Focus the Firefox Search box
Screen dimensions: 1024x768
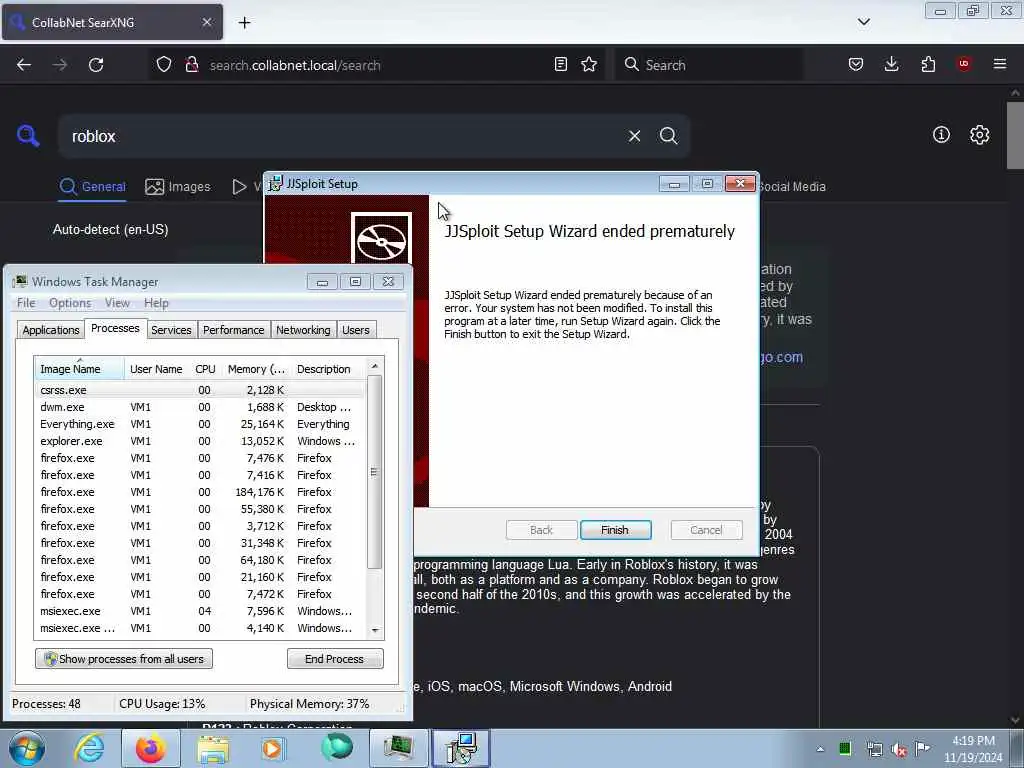pos(708,65)
